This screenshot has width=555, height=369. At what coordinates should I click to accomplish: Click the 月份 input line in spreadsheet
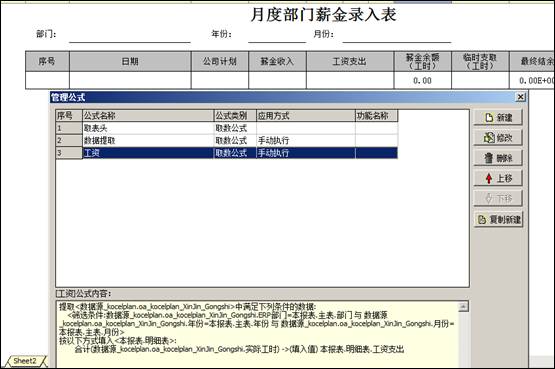coord(396,35)
